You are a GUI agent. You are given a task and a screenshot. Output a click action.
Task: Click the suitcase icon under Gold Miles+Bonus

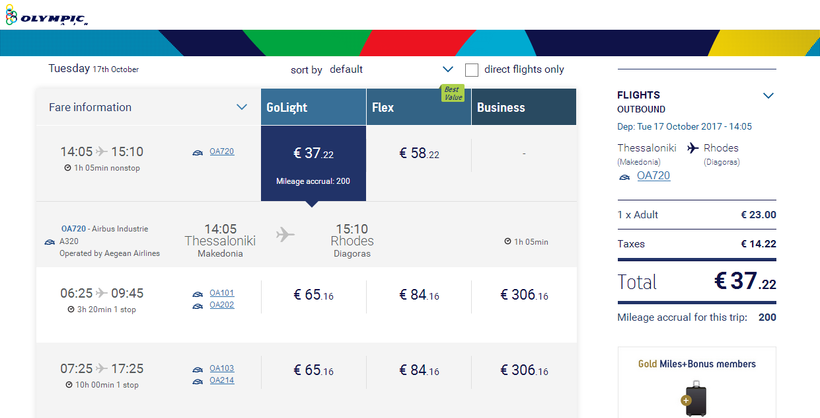pos(696,398)
